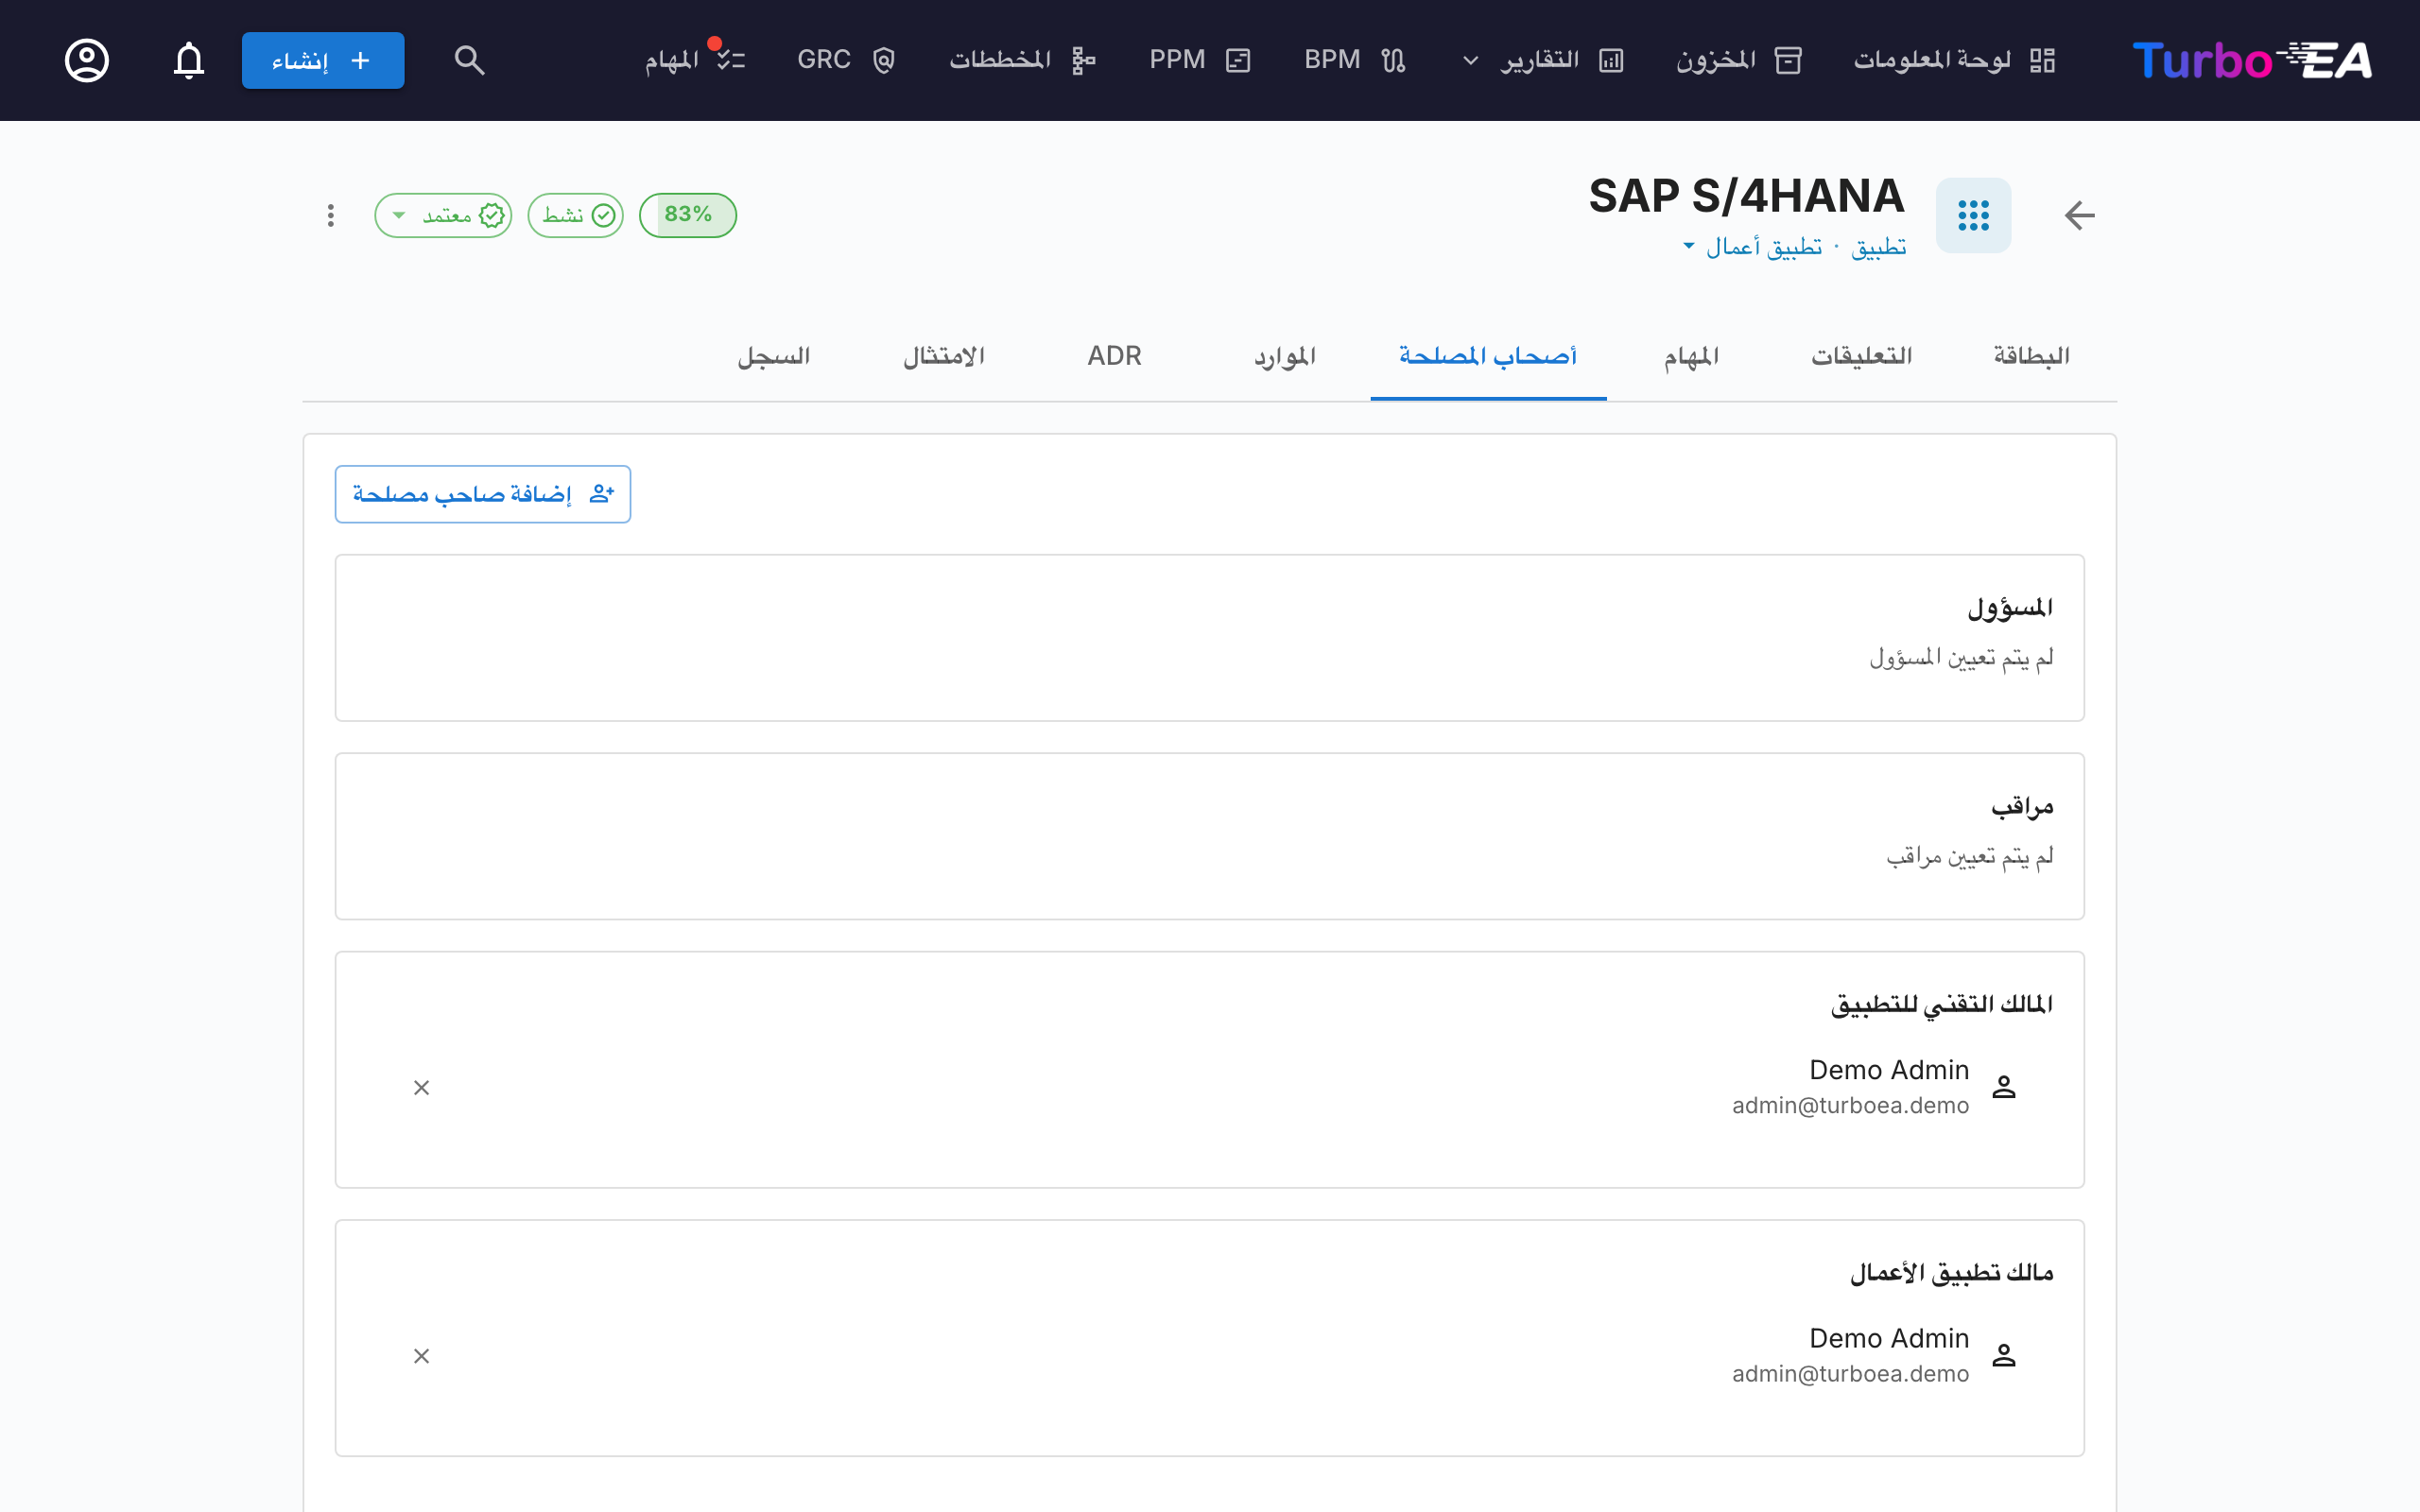This screenshot has width=2420, height=1512.
Task: Switch to the الامتثال compliance tab
Action: coord(944,356)
